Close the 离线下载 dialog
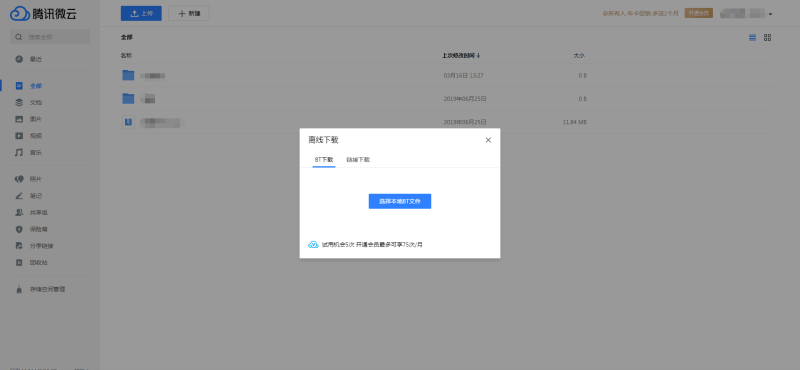This screenshot has height=370, width=800. point(488,140)
